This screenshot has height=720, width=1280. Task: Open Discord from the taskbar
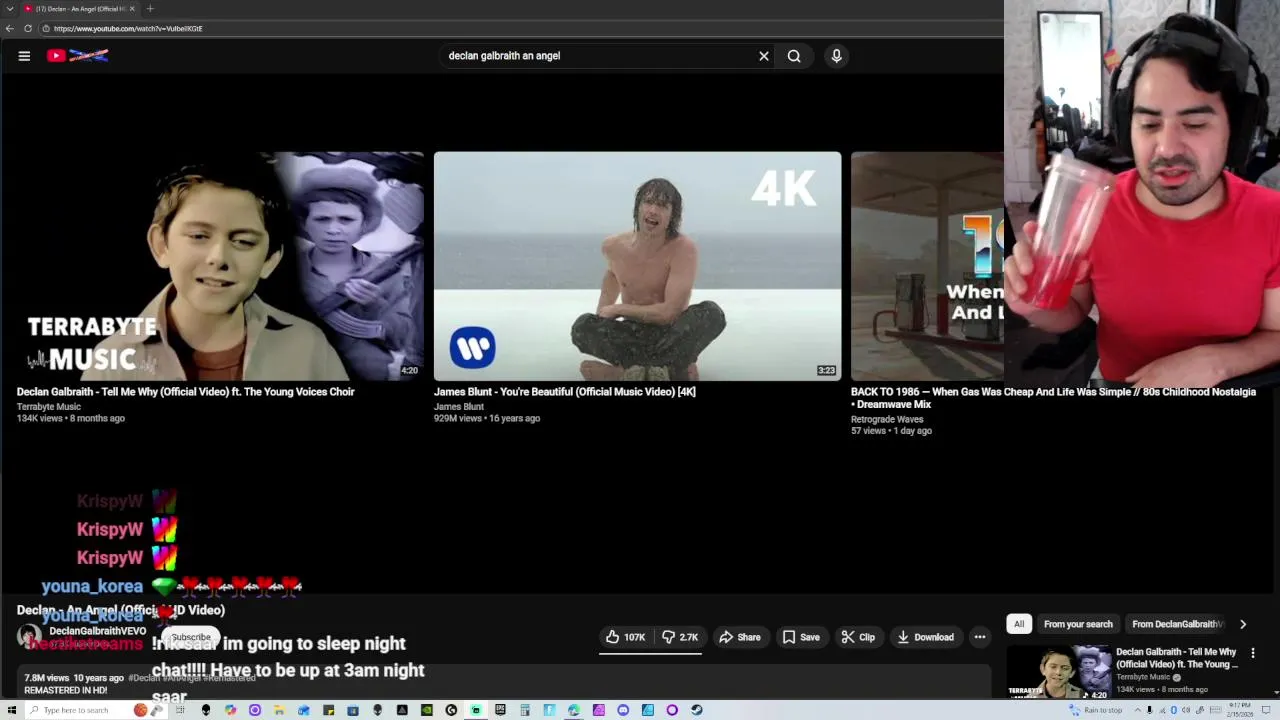[x=623, y=710]
